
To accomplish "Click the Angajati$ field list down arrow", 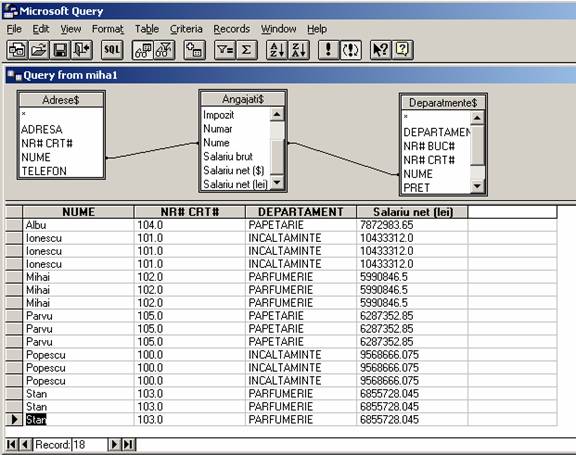I will point(277,182).
